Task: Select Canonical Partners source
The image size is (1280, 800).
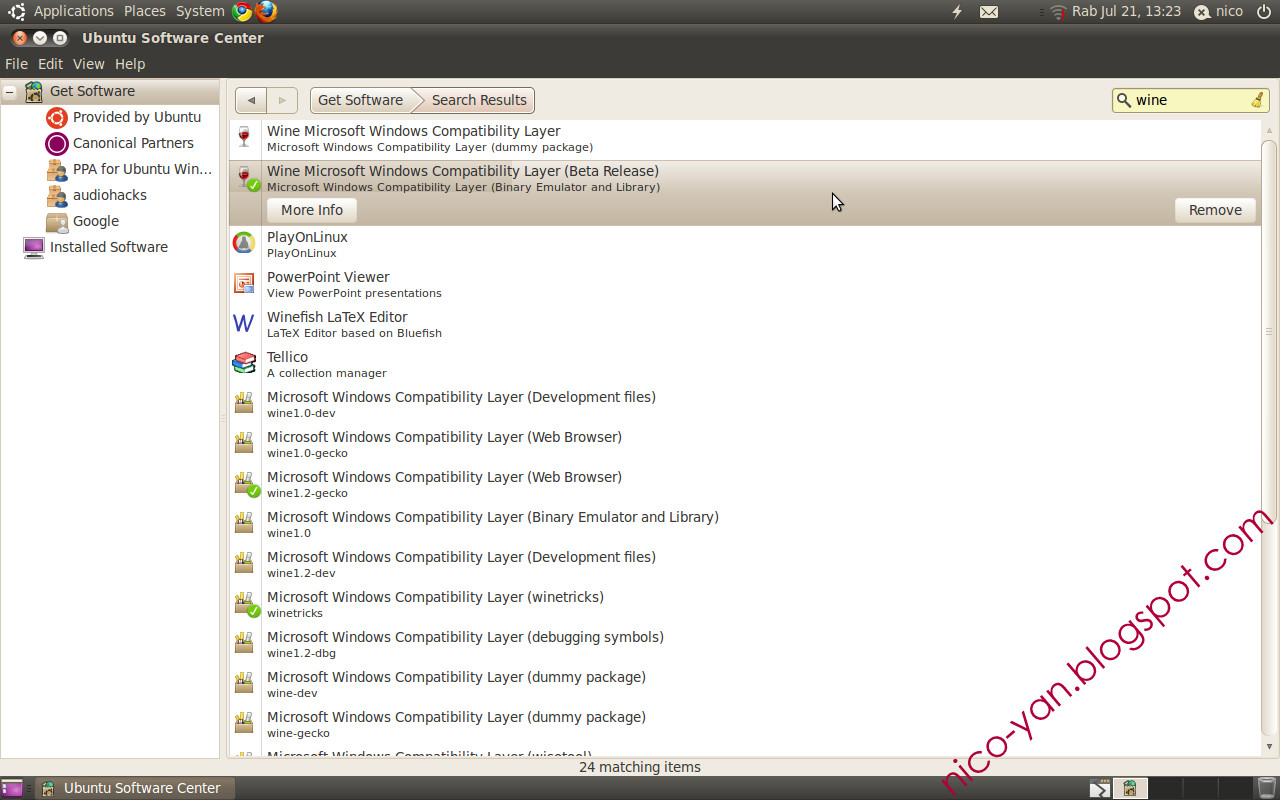Action: pos(133,143)
